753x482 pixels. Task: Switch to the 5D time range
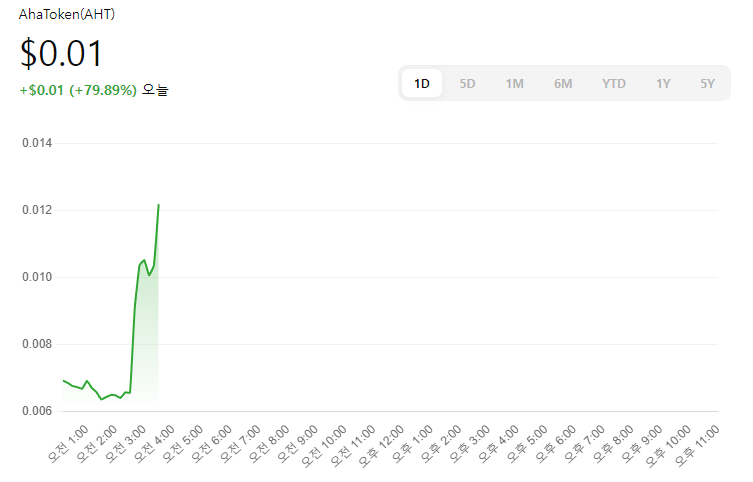point(467,84)
